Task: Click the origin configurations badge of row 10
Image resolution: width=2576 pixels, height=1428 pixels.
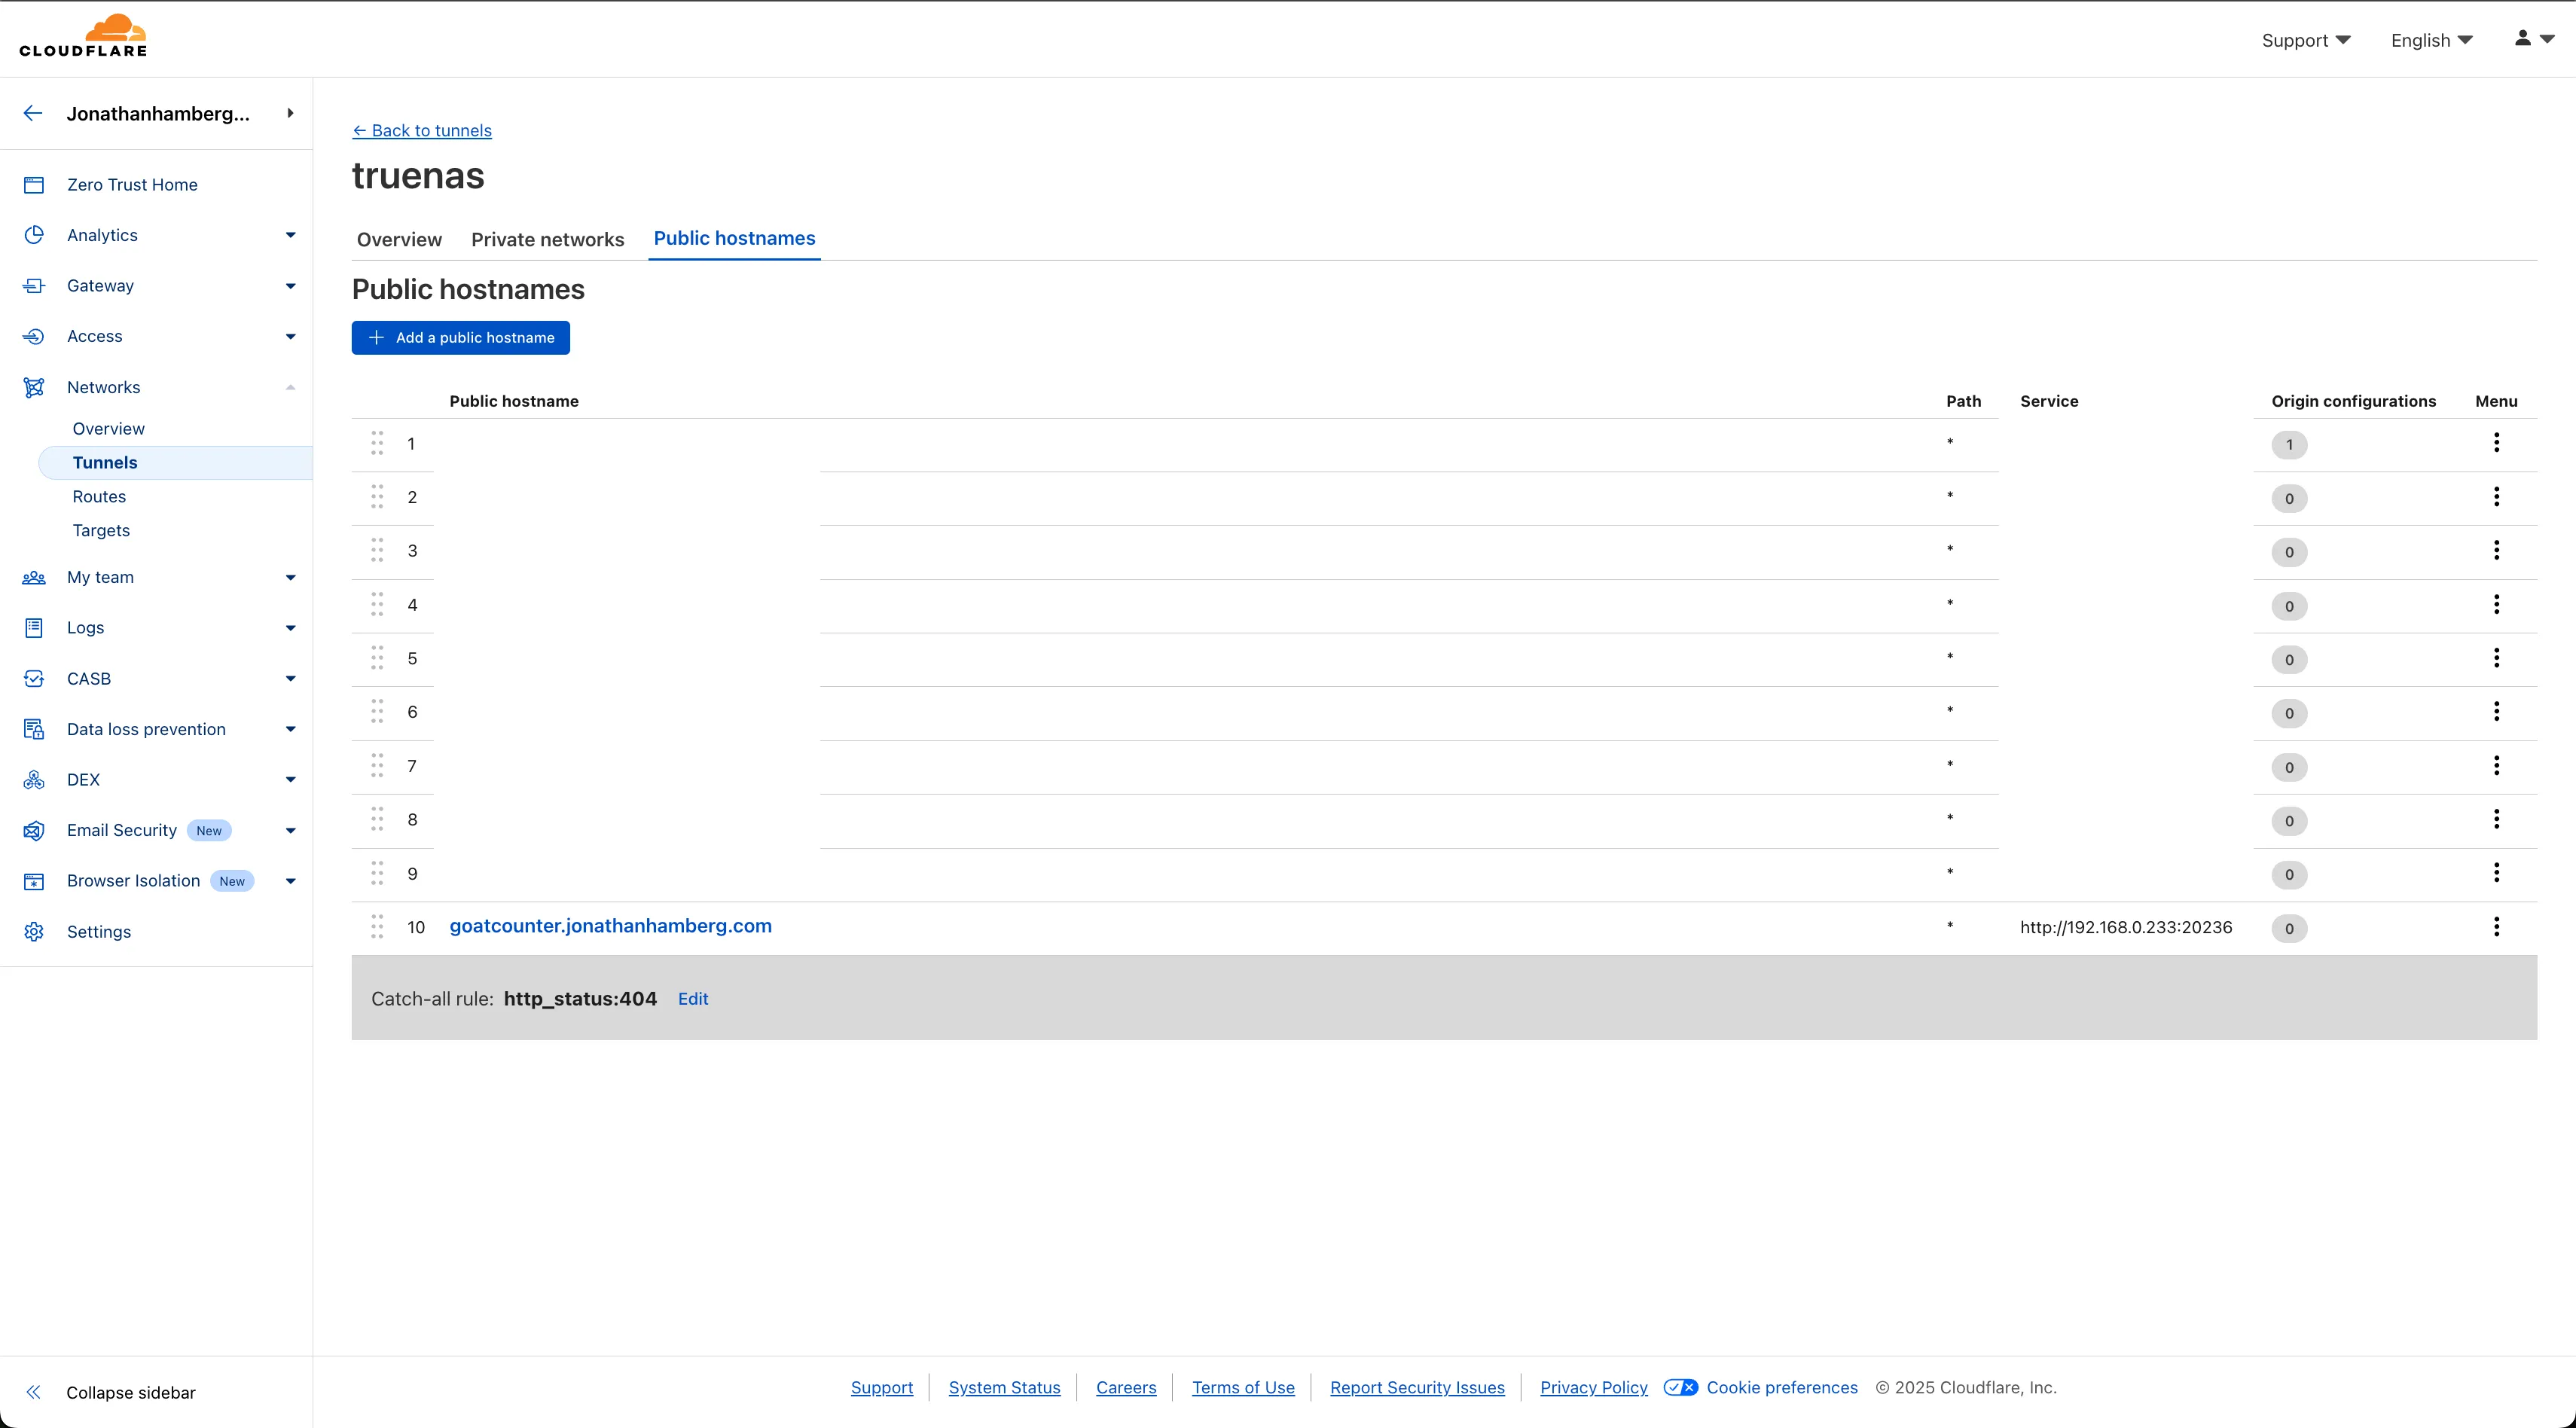Action: (2289, 929)
